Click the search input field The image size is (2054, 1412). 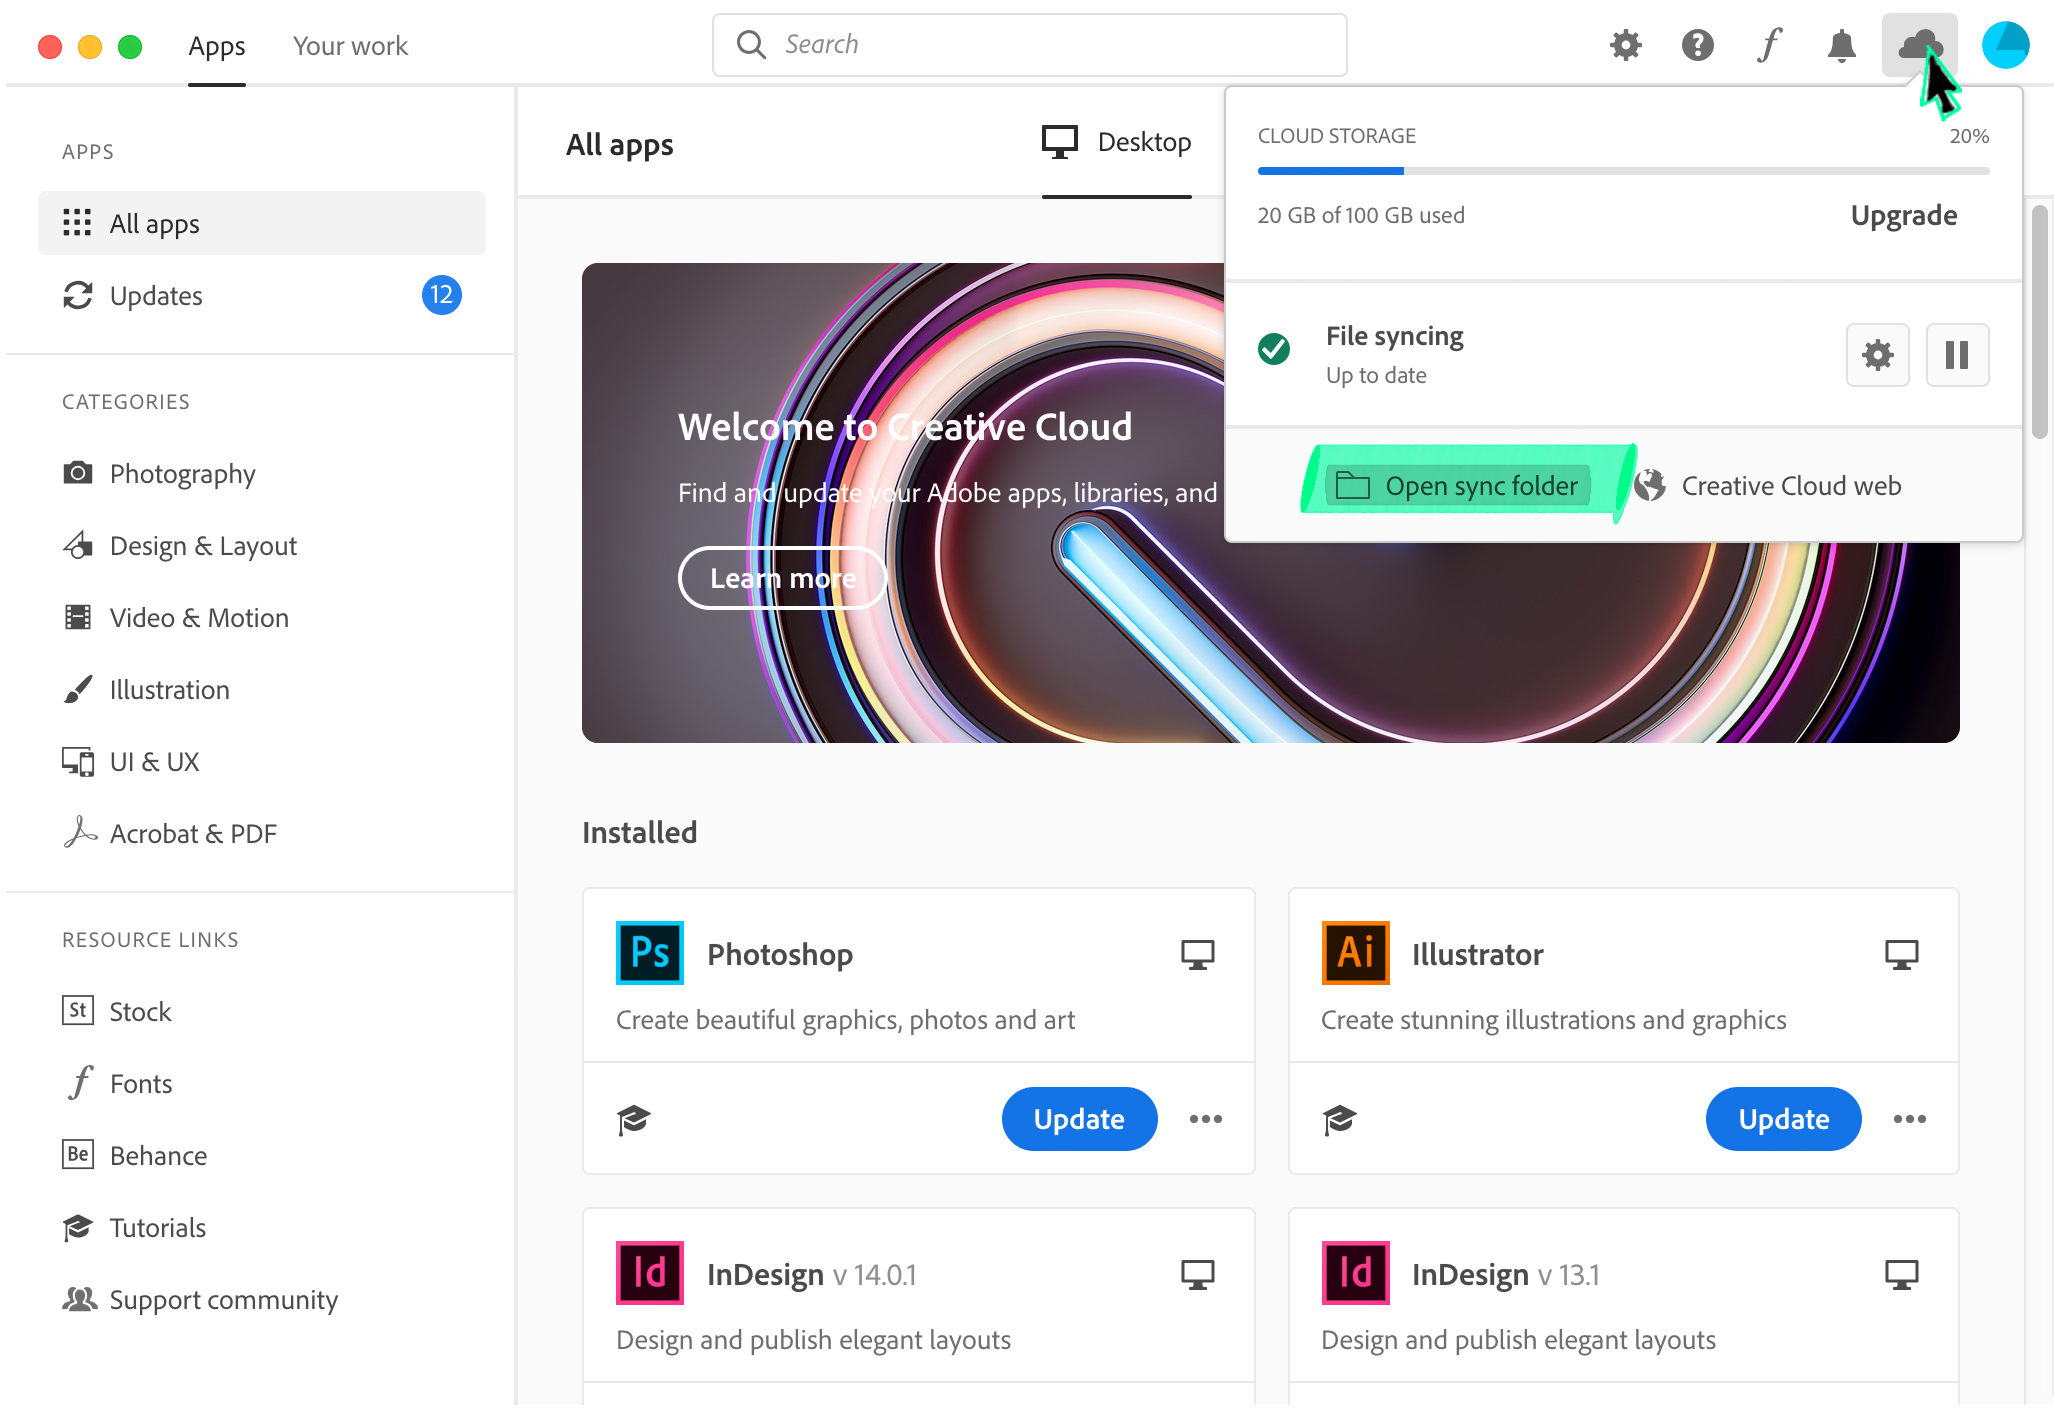pyautogui.click(x=1029, y=44)
